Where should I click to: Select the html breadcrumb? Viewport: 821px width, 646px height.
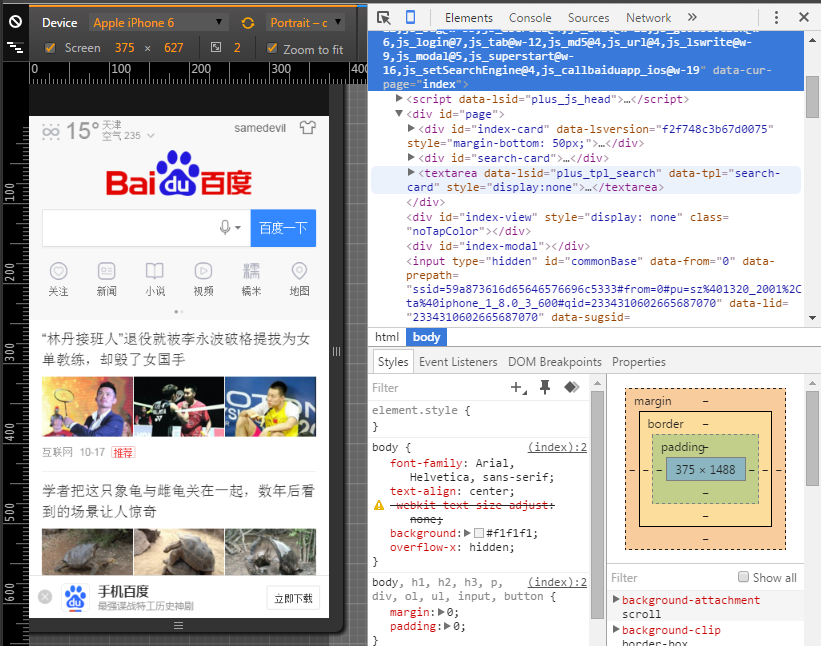(386, 337)
